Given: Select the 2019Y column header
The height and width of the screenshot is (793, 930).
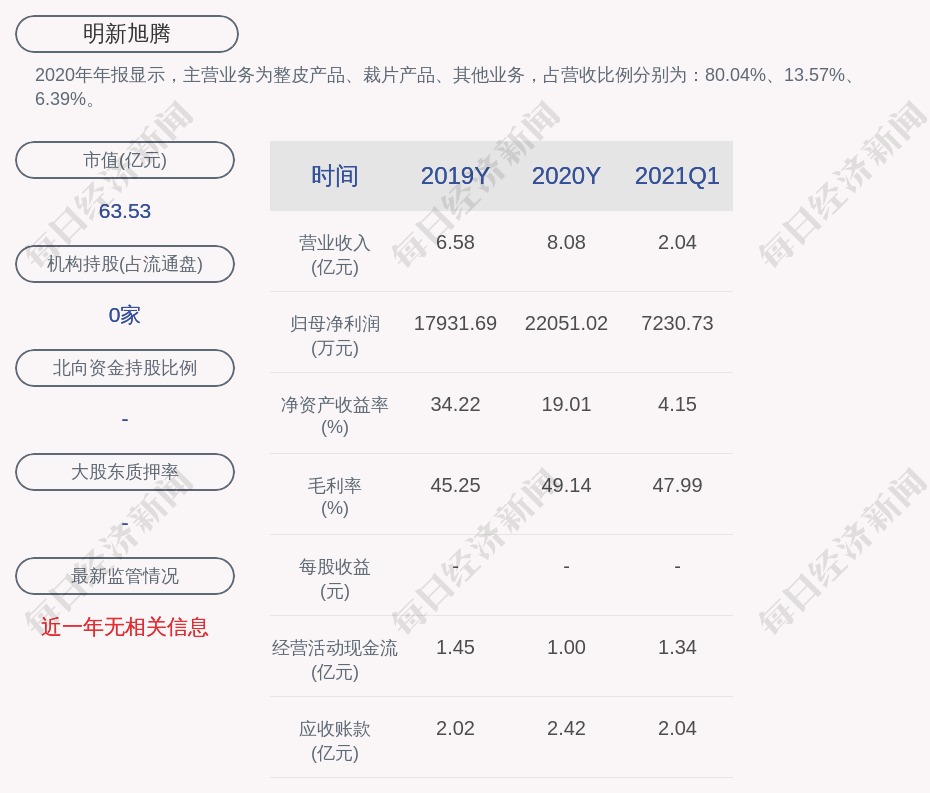Looking at the screenshot, I should click(455, 176).
